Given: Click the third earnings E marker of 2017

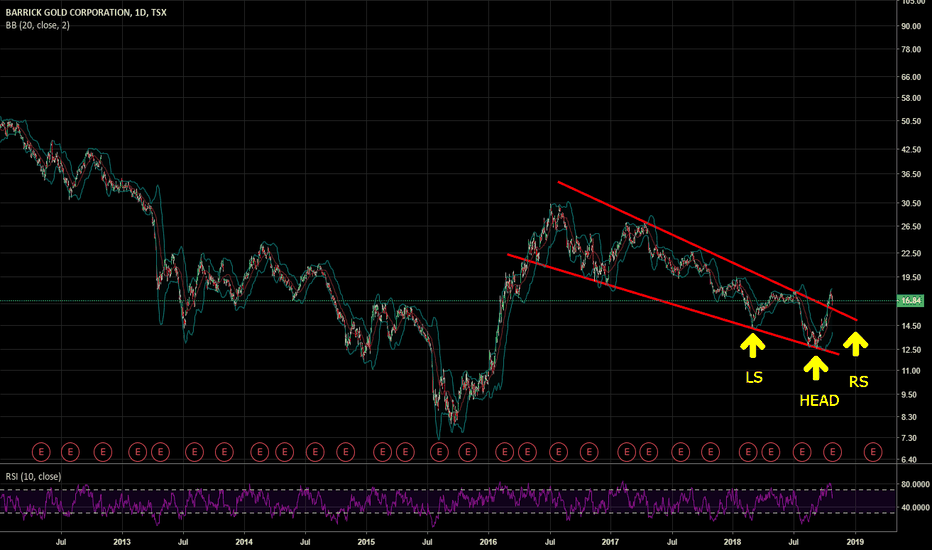Looking at the screenshot, I should [x=681, y=452].
